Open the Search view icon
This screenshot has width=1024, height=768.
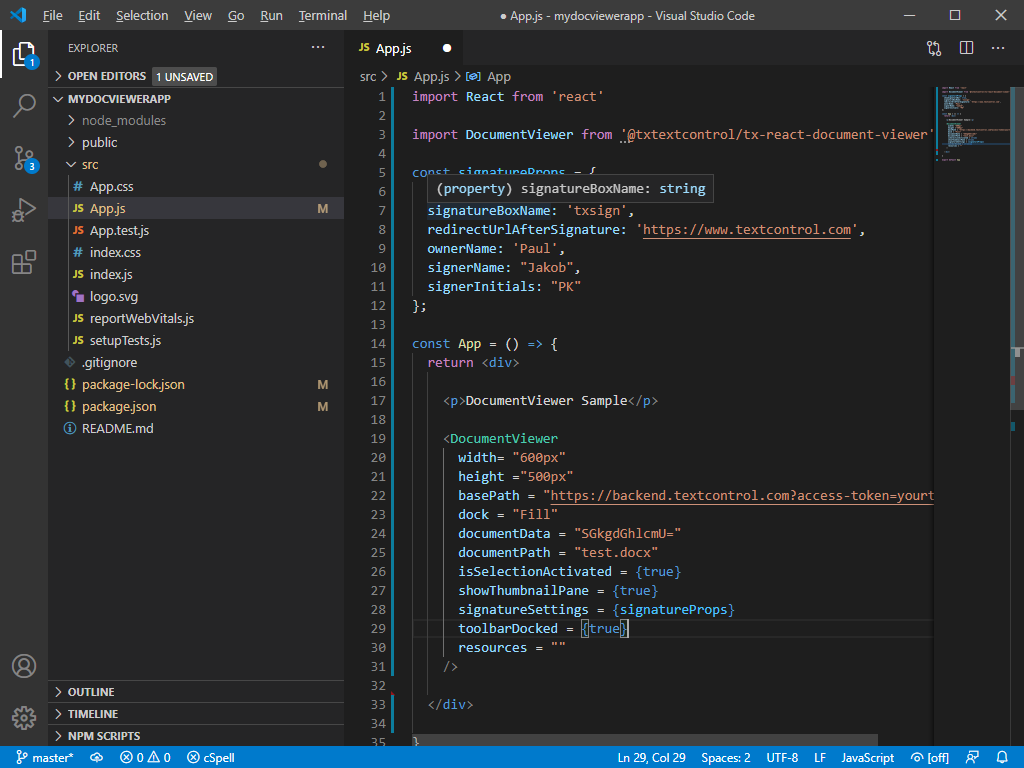point(24,105)
